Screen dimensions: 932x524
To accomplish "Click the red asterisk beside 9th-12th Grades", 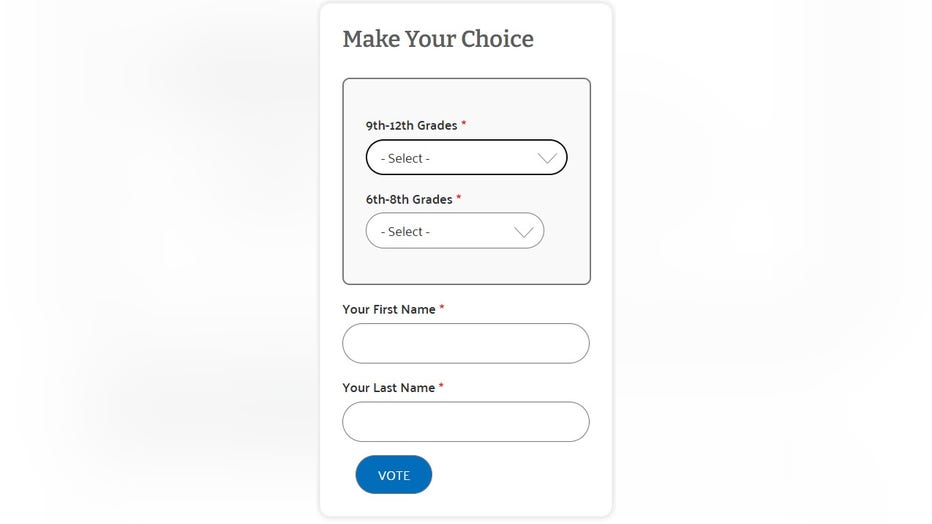I will coord(464,125).
